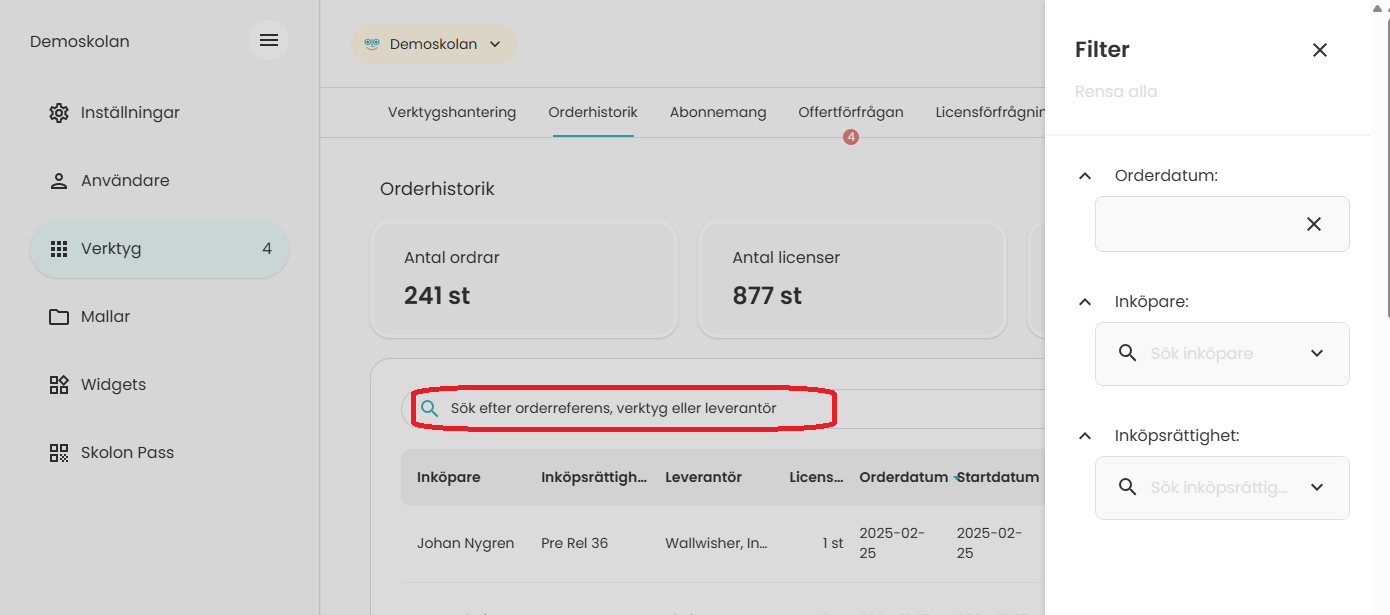Select the Verktyg grid icon

tap(59, 249)
